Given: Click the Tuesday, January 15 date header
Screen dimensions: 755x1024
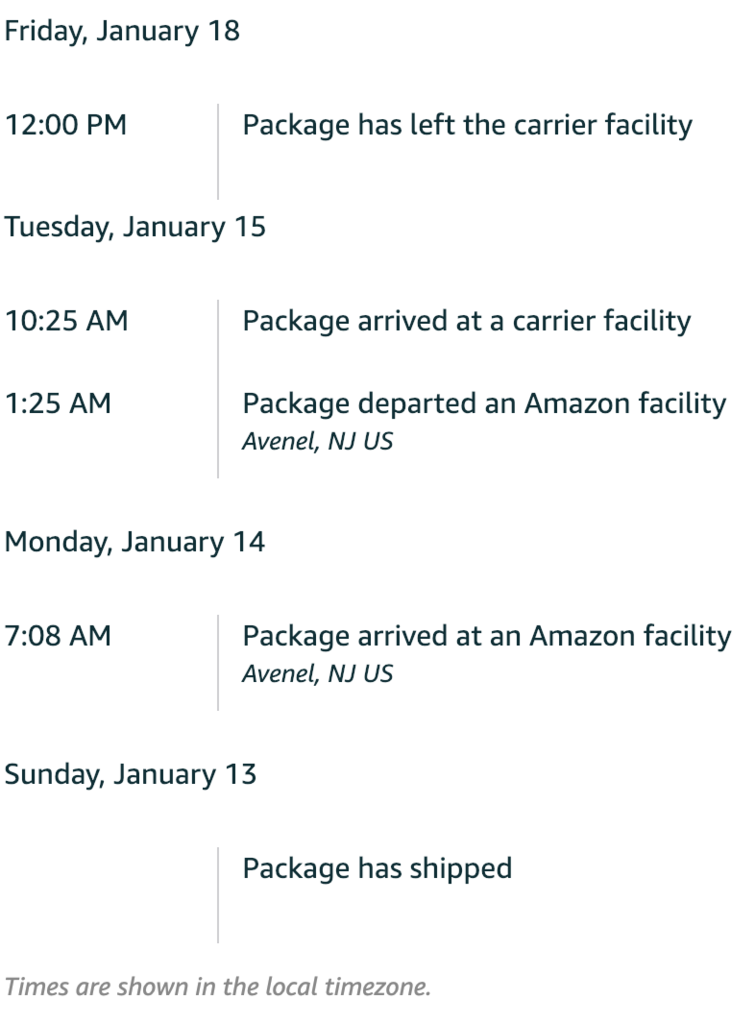Looking at the screenshot, I should point(135,227).
